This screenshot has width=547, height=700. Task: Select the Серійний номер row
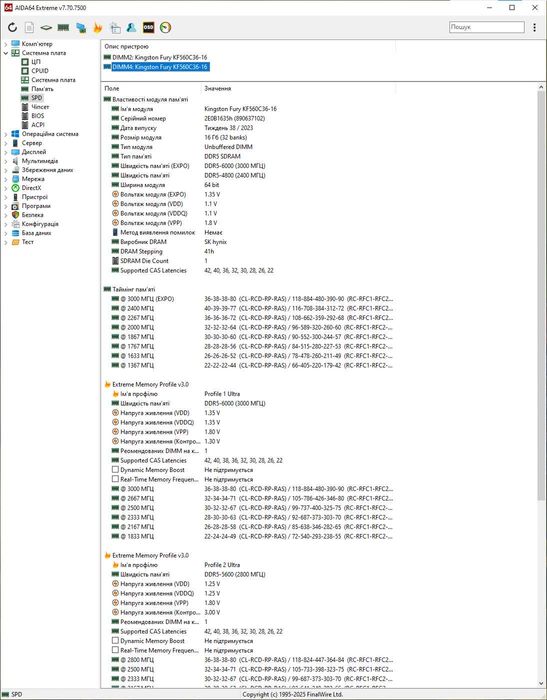pos(249,118)
